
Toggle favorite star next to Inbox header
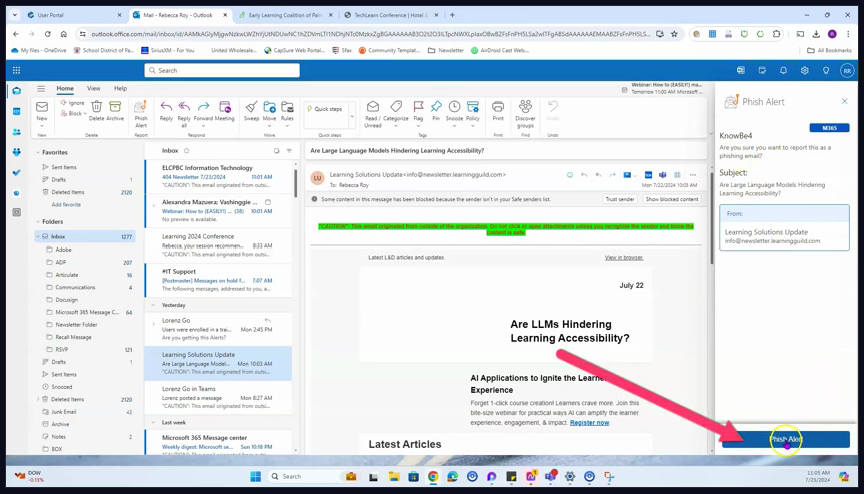186,150
